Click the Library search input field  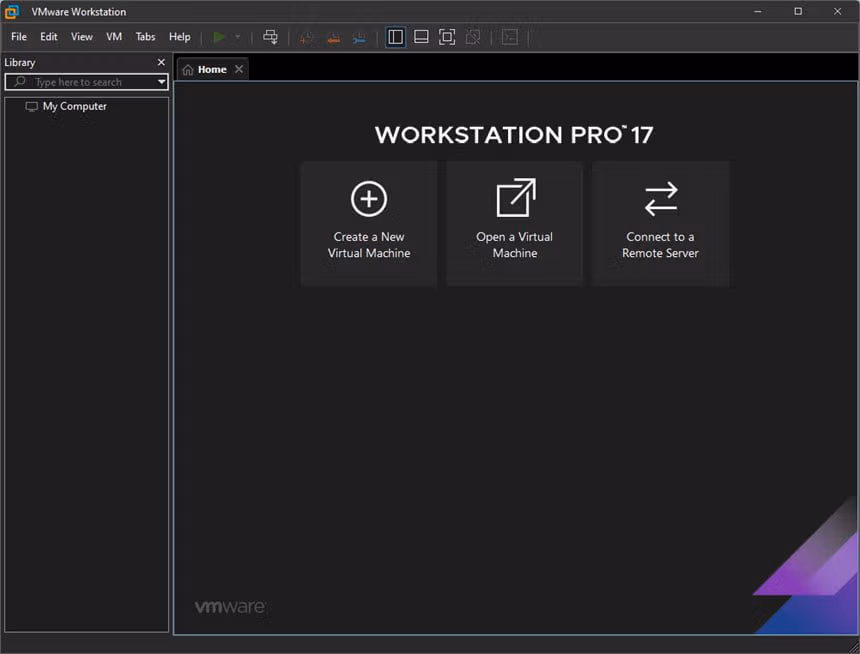(x=86, y=82)
